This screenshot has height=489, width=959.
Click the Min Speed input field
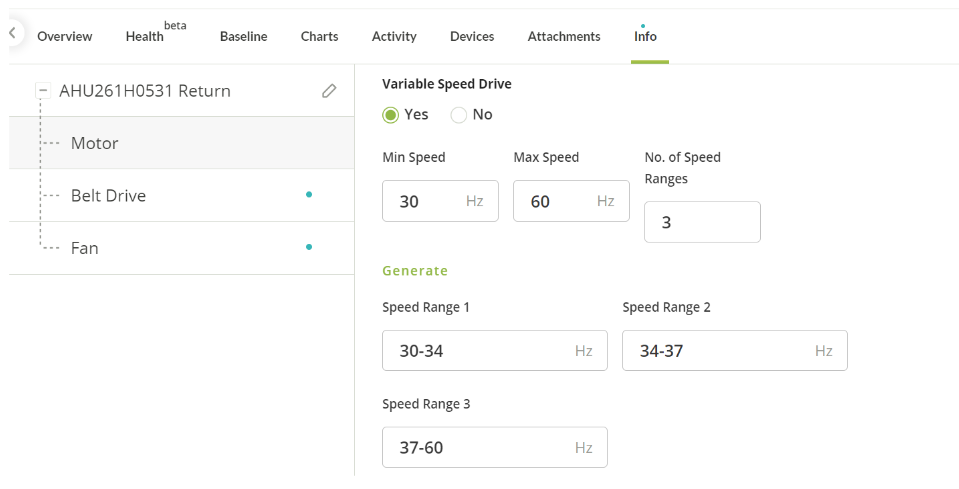point(440,201)
